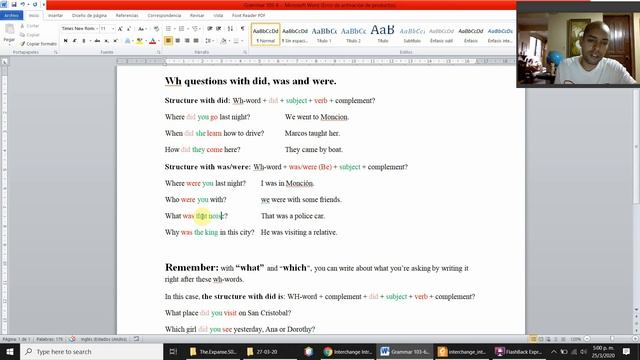Apply subscript formatting
Screen dimensions: 640x360
point(107,41)
